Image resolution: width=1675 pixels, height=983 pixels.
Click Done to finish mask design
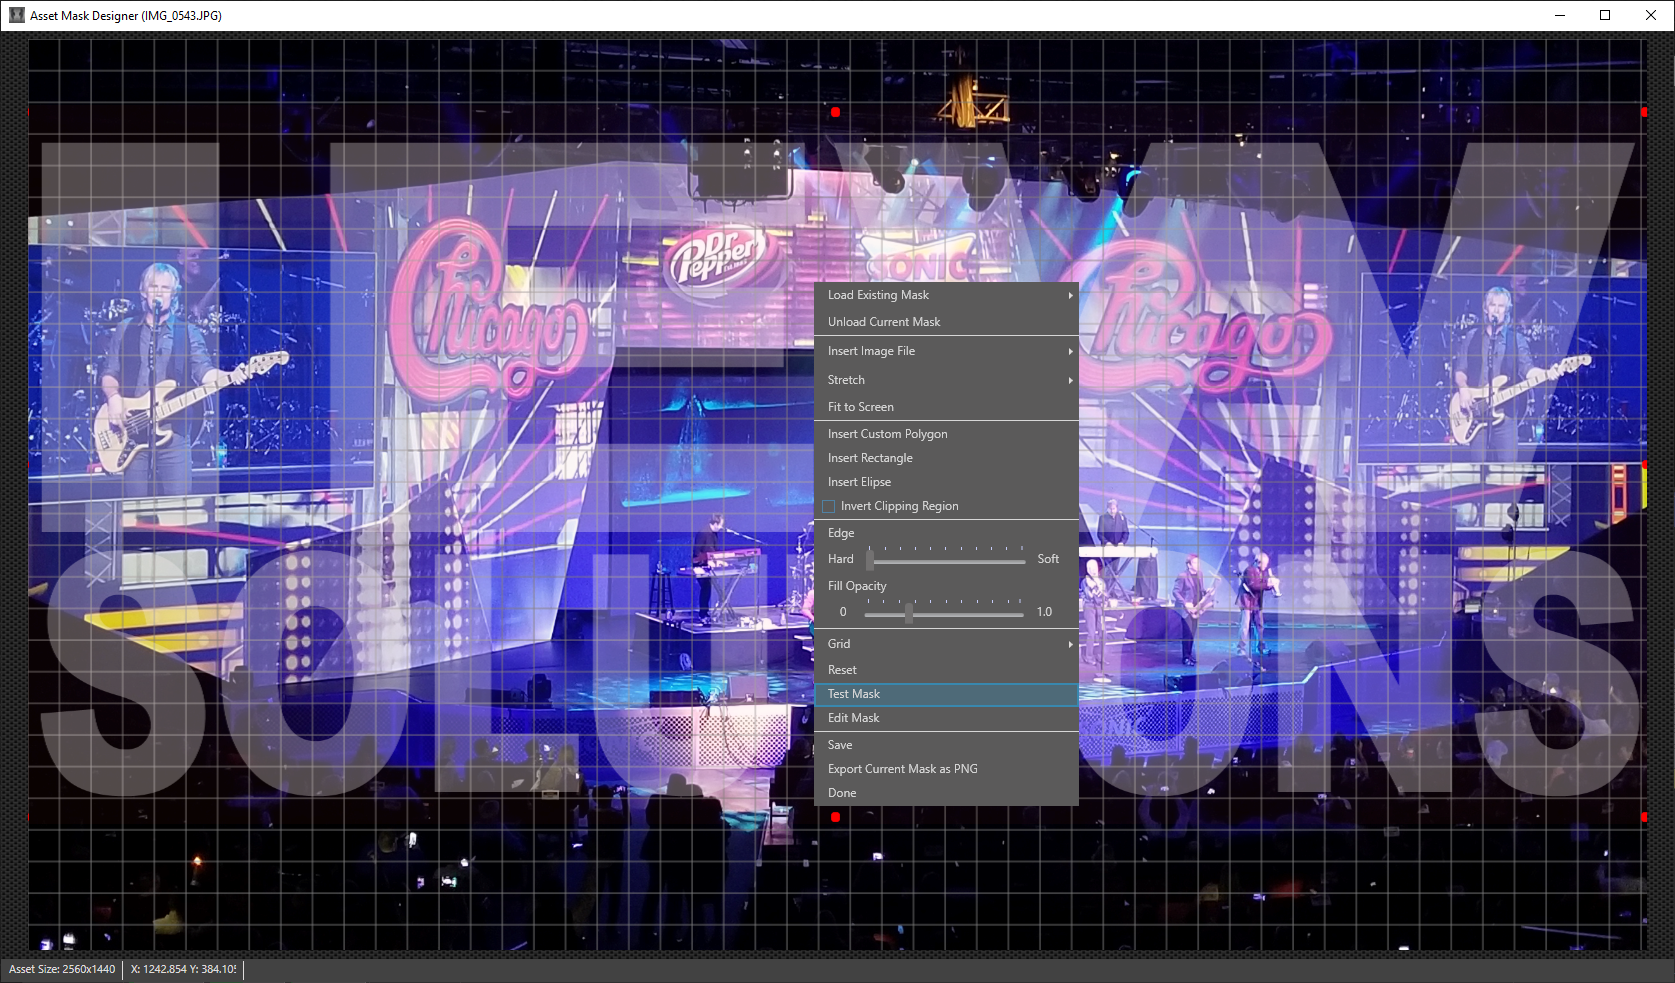pos(946,793)
